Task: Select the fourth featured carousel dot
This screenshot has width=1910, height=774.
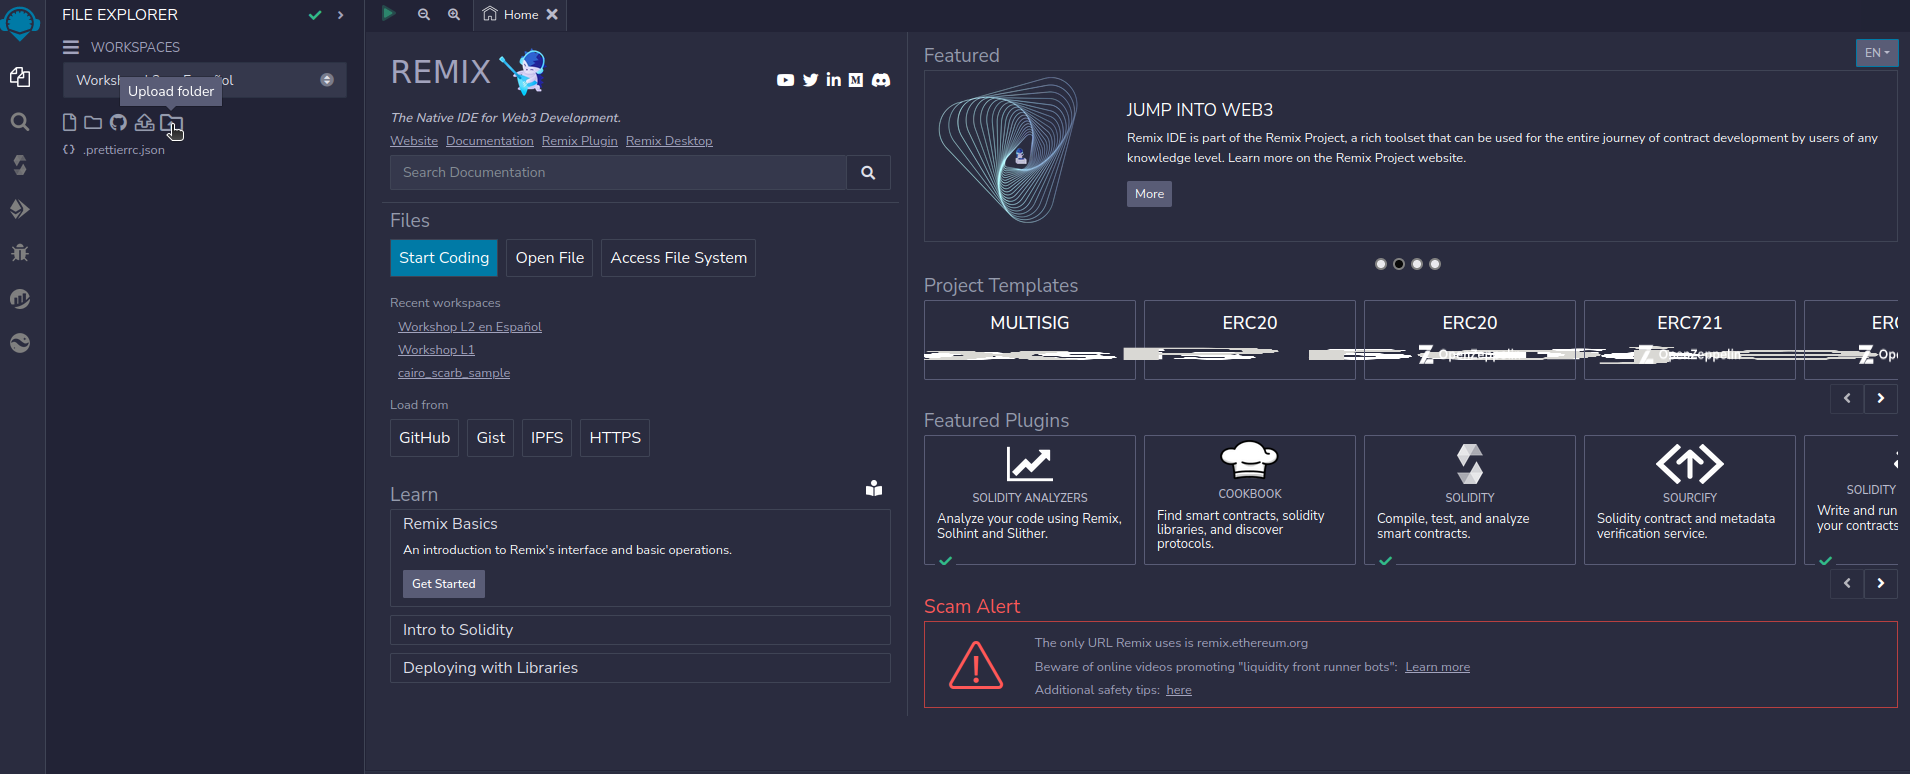Action: (1435, 264)
